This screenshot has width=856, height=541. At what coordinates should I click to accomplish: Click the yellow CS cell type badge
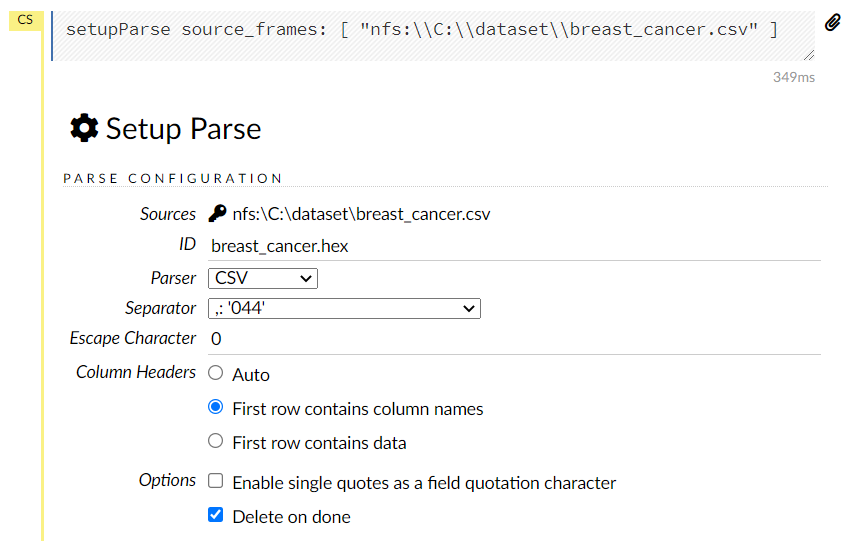click(25, 20)
